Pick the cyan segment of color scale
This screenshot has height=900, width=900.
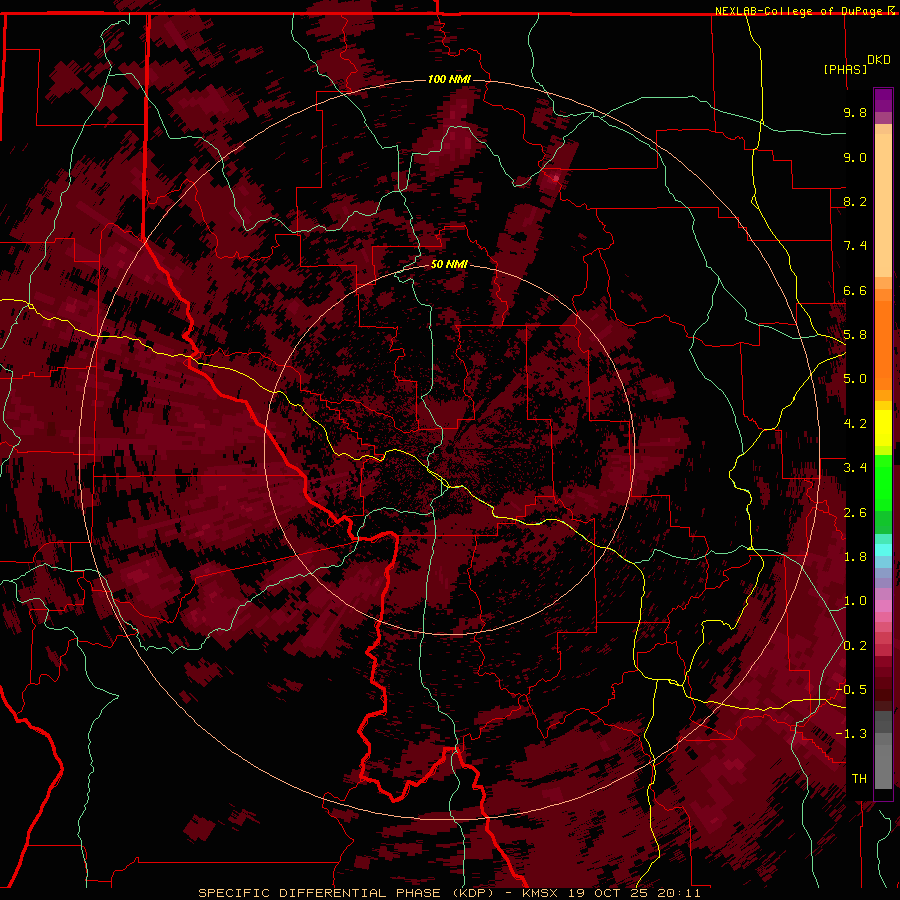coord(883,550)
